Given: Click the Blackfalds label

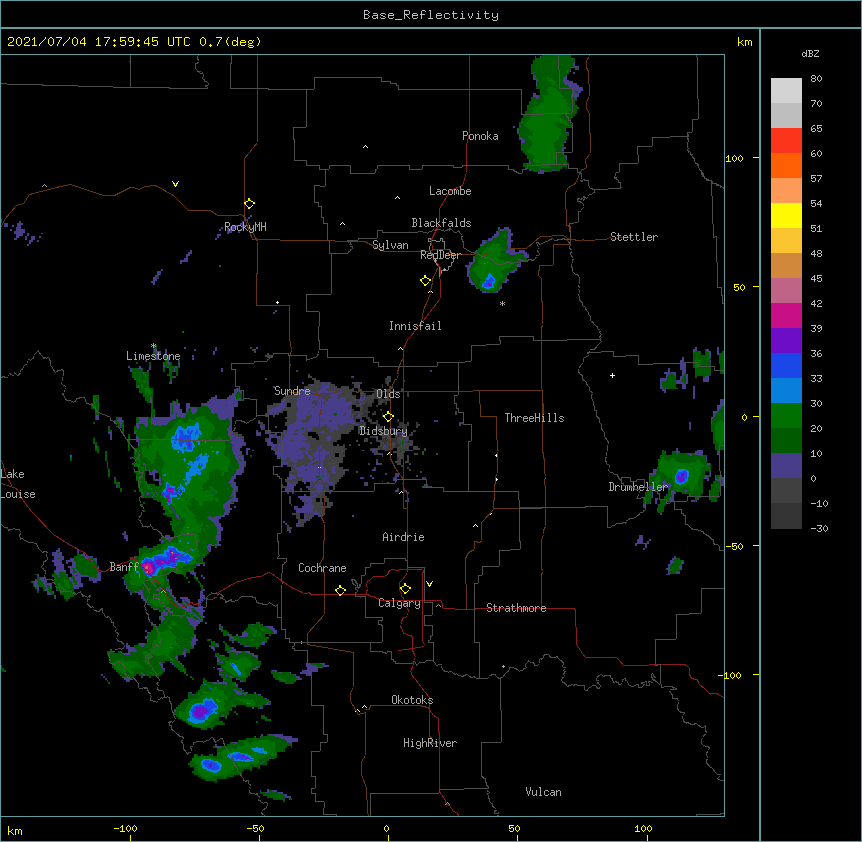Looking at the screenshot, I should [x=441, y=223].
